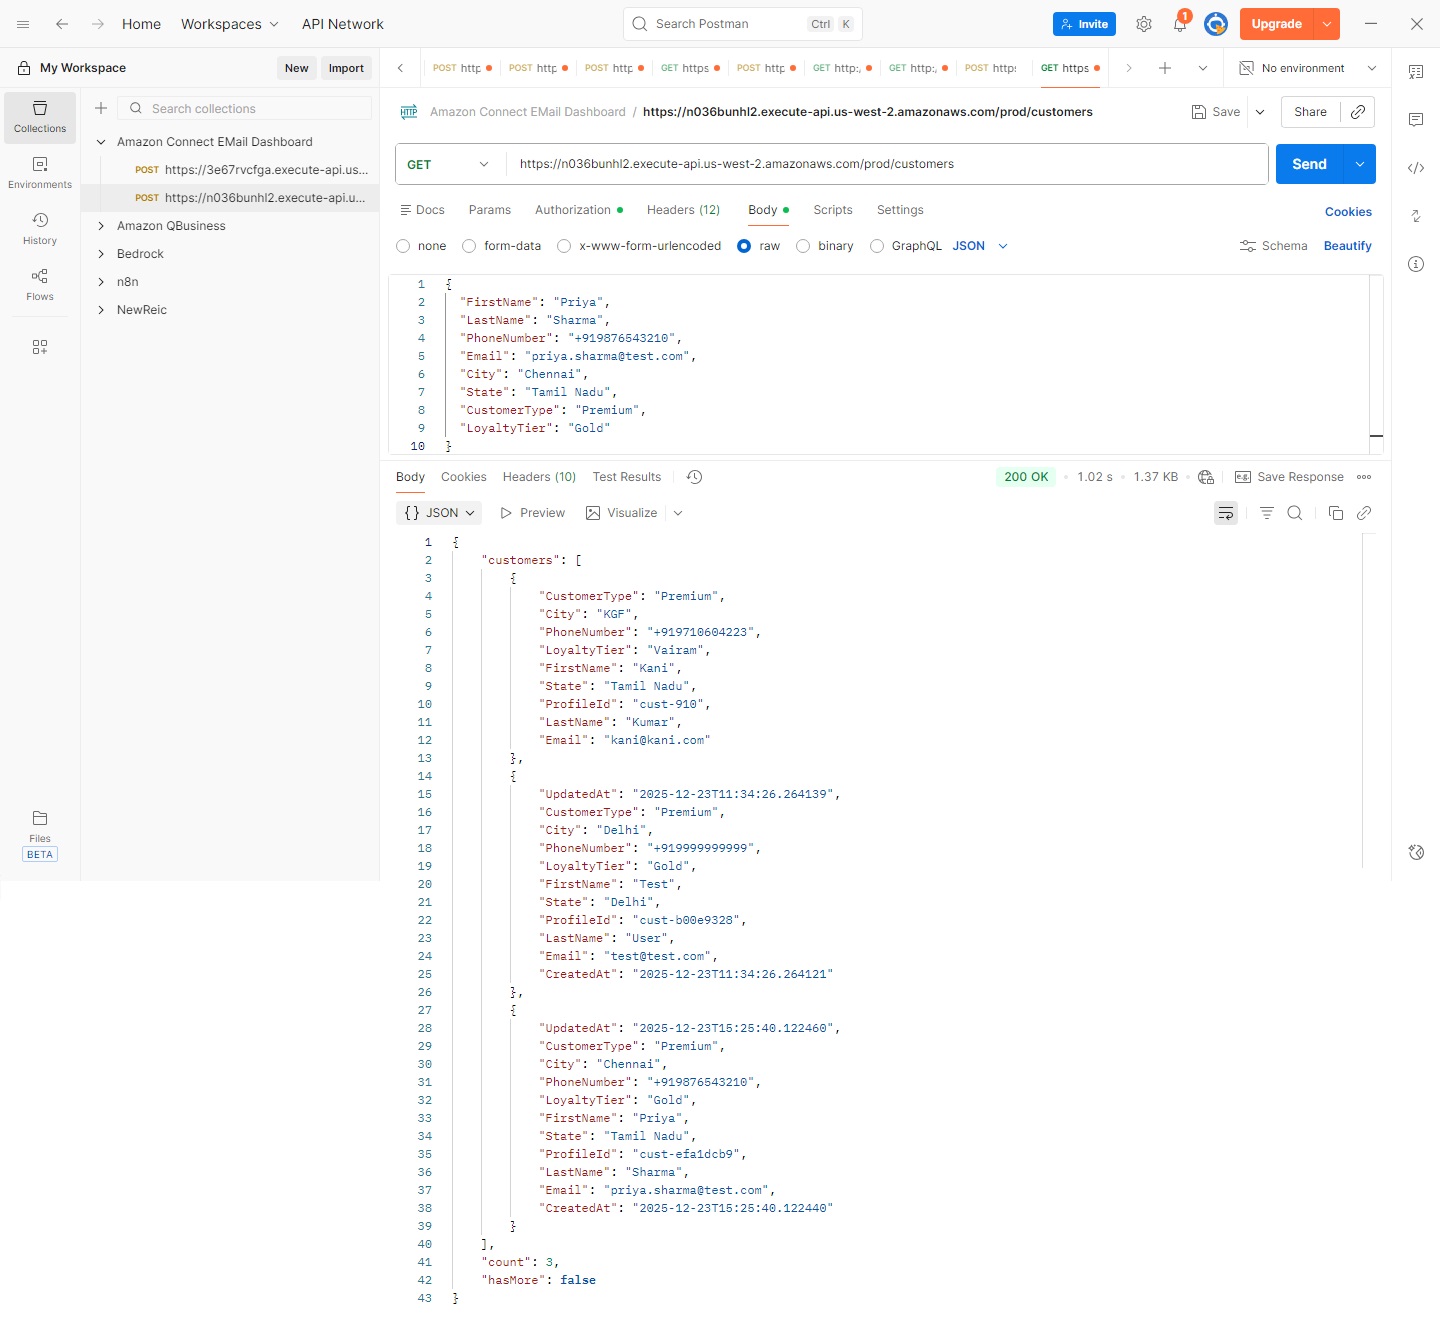
Task: Open the code snippet panel icon
Action: (1416, 168)
